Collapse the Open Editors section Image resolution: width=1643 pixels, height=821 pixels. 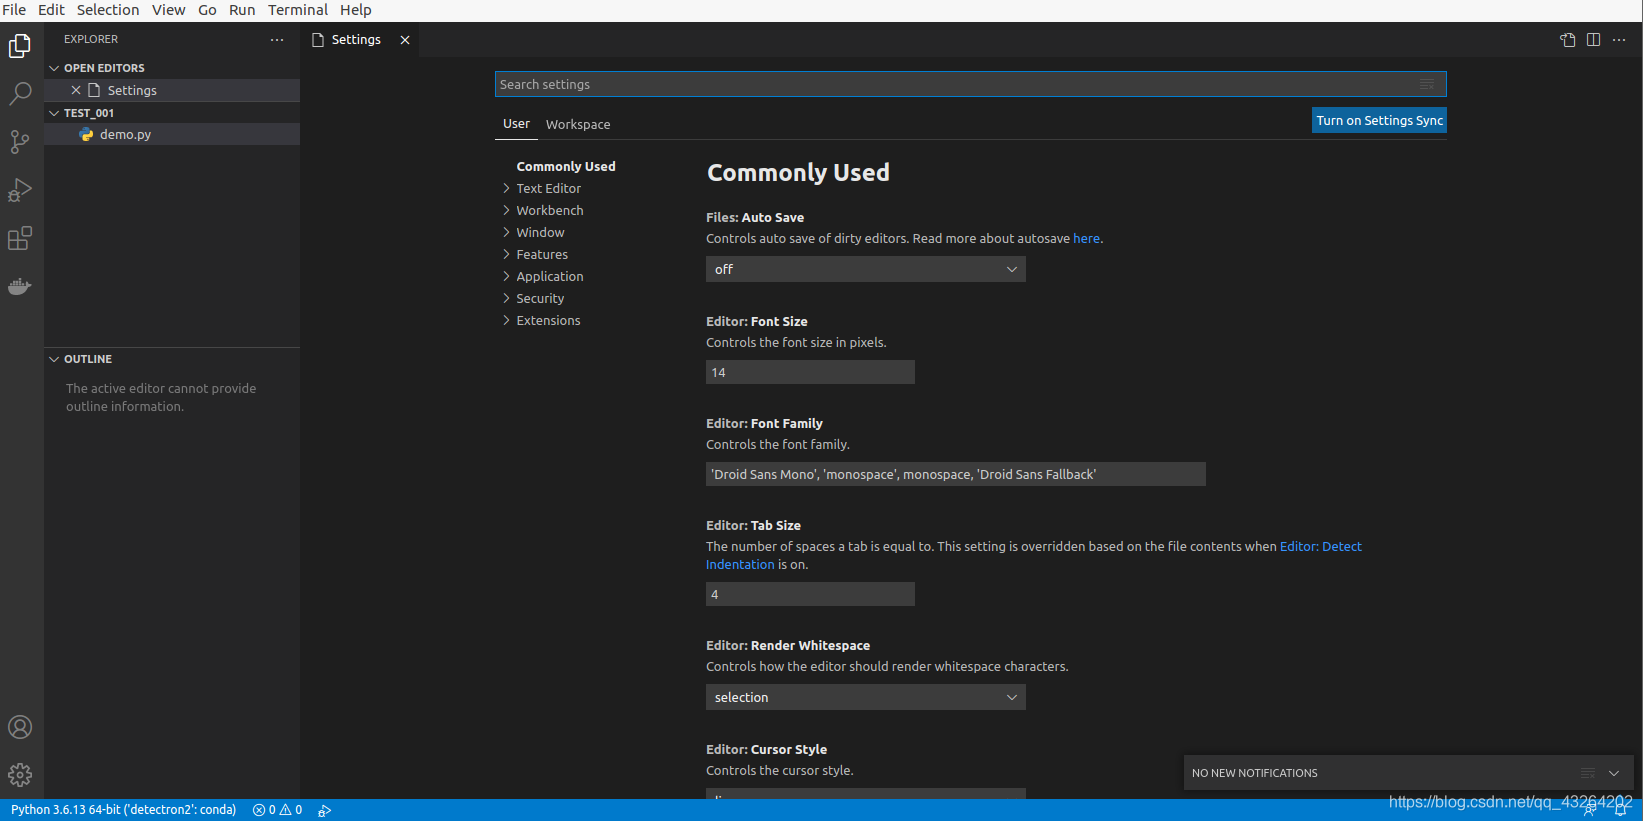coord(54,68)
